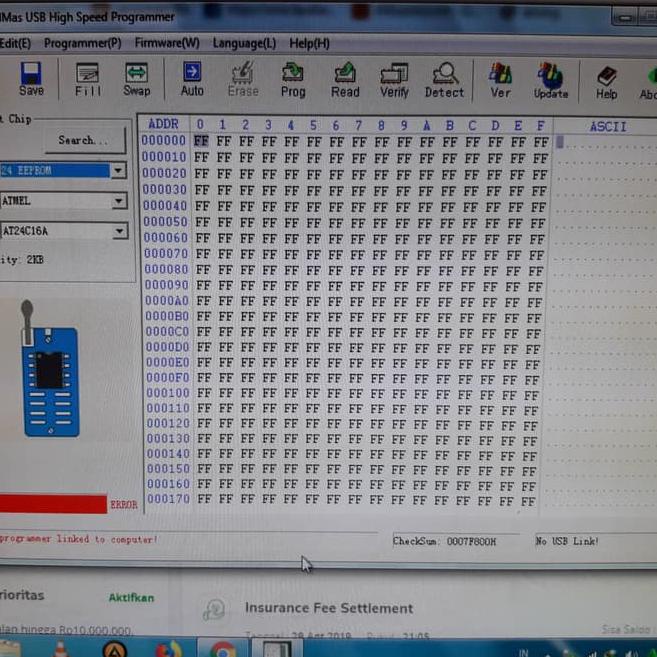657x657 pixels.
Task: Click the minimize window button
Action: coord(625,18)
